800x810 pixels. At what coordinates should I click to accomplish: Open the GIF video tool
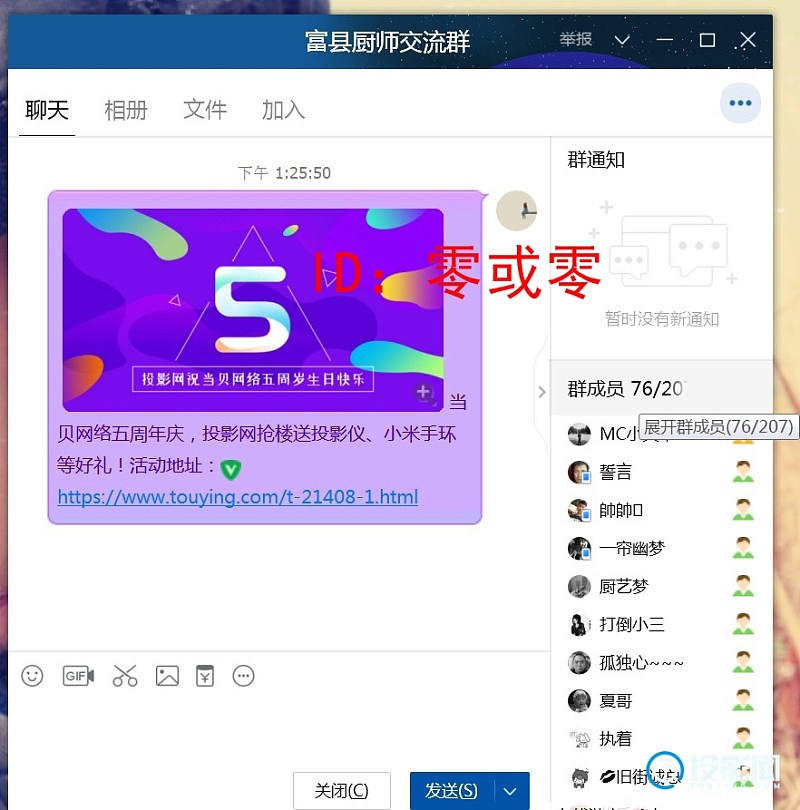[78, 676]
